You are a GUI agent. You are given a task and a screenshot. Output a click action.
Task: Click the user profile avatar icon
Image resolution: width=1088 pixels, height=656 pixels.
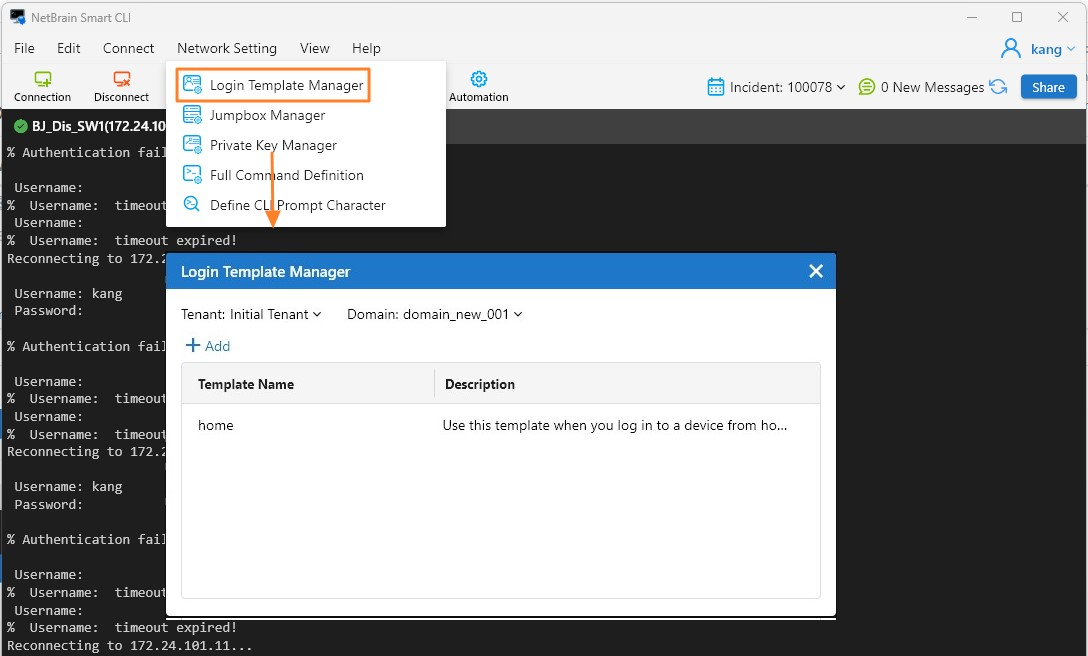1011,49
